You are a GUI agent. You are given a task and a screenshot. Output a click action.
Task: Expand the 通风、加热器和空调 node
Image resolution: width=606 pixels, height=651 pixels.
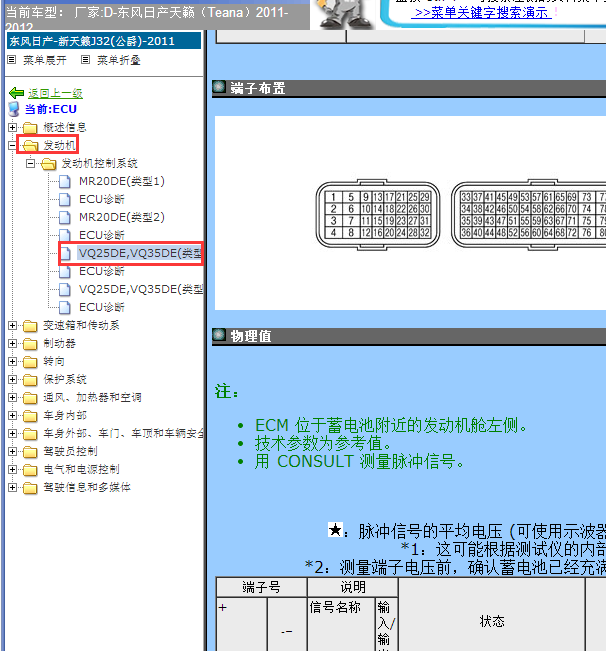pos(12,397)
